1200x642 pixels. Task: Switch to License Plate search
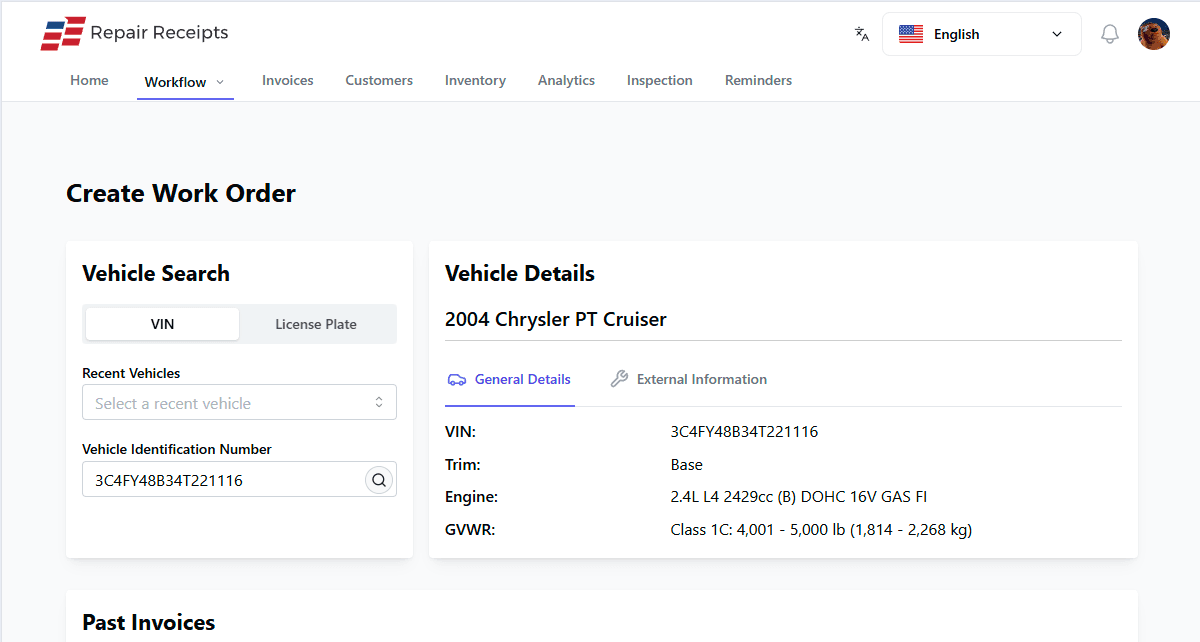point(316,324)
